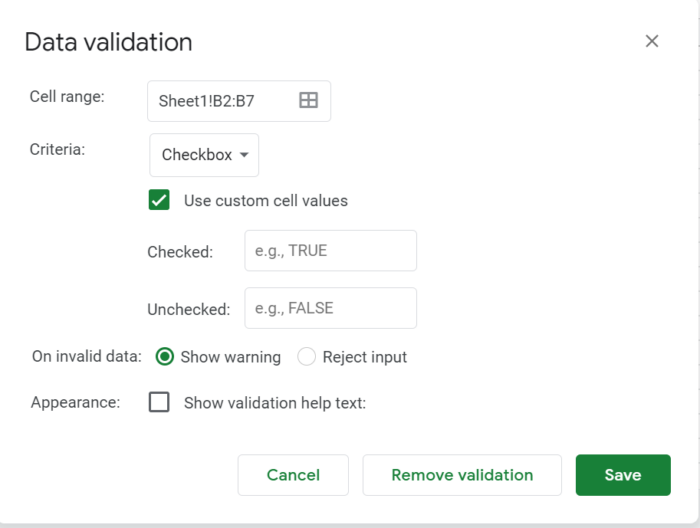Click the 'Reject input' label text
The height and width of the screenshot is (528, 700).
pyautogui.click(x=364, y=357)
